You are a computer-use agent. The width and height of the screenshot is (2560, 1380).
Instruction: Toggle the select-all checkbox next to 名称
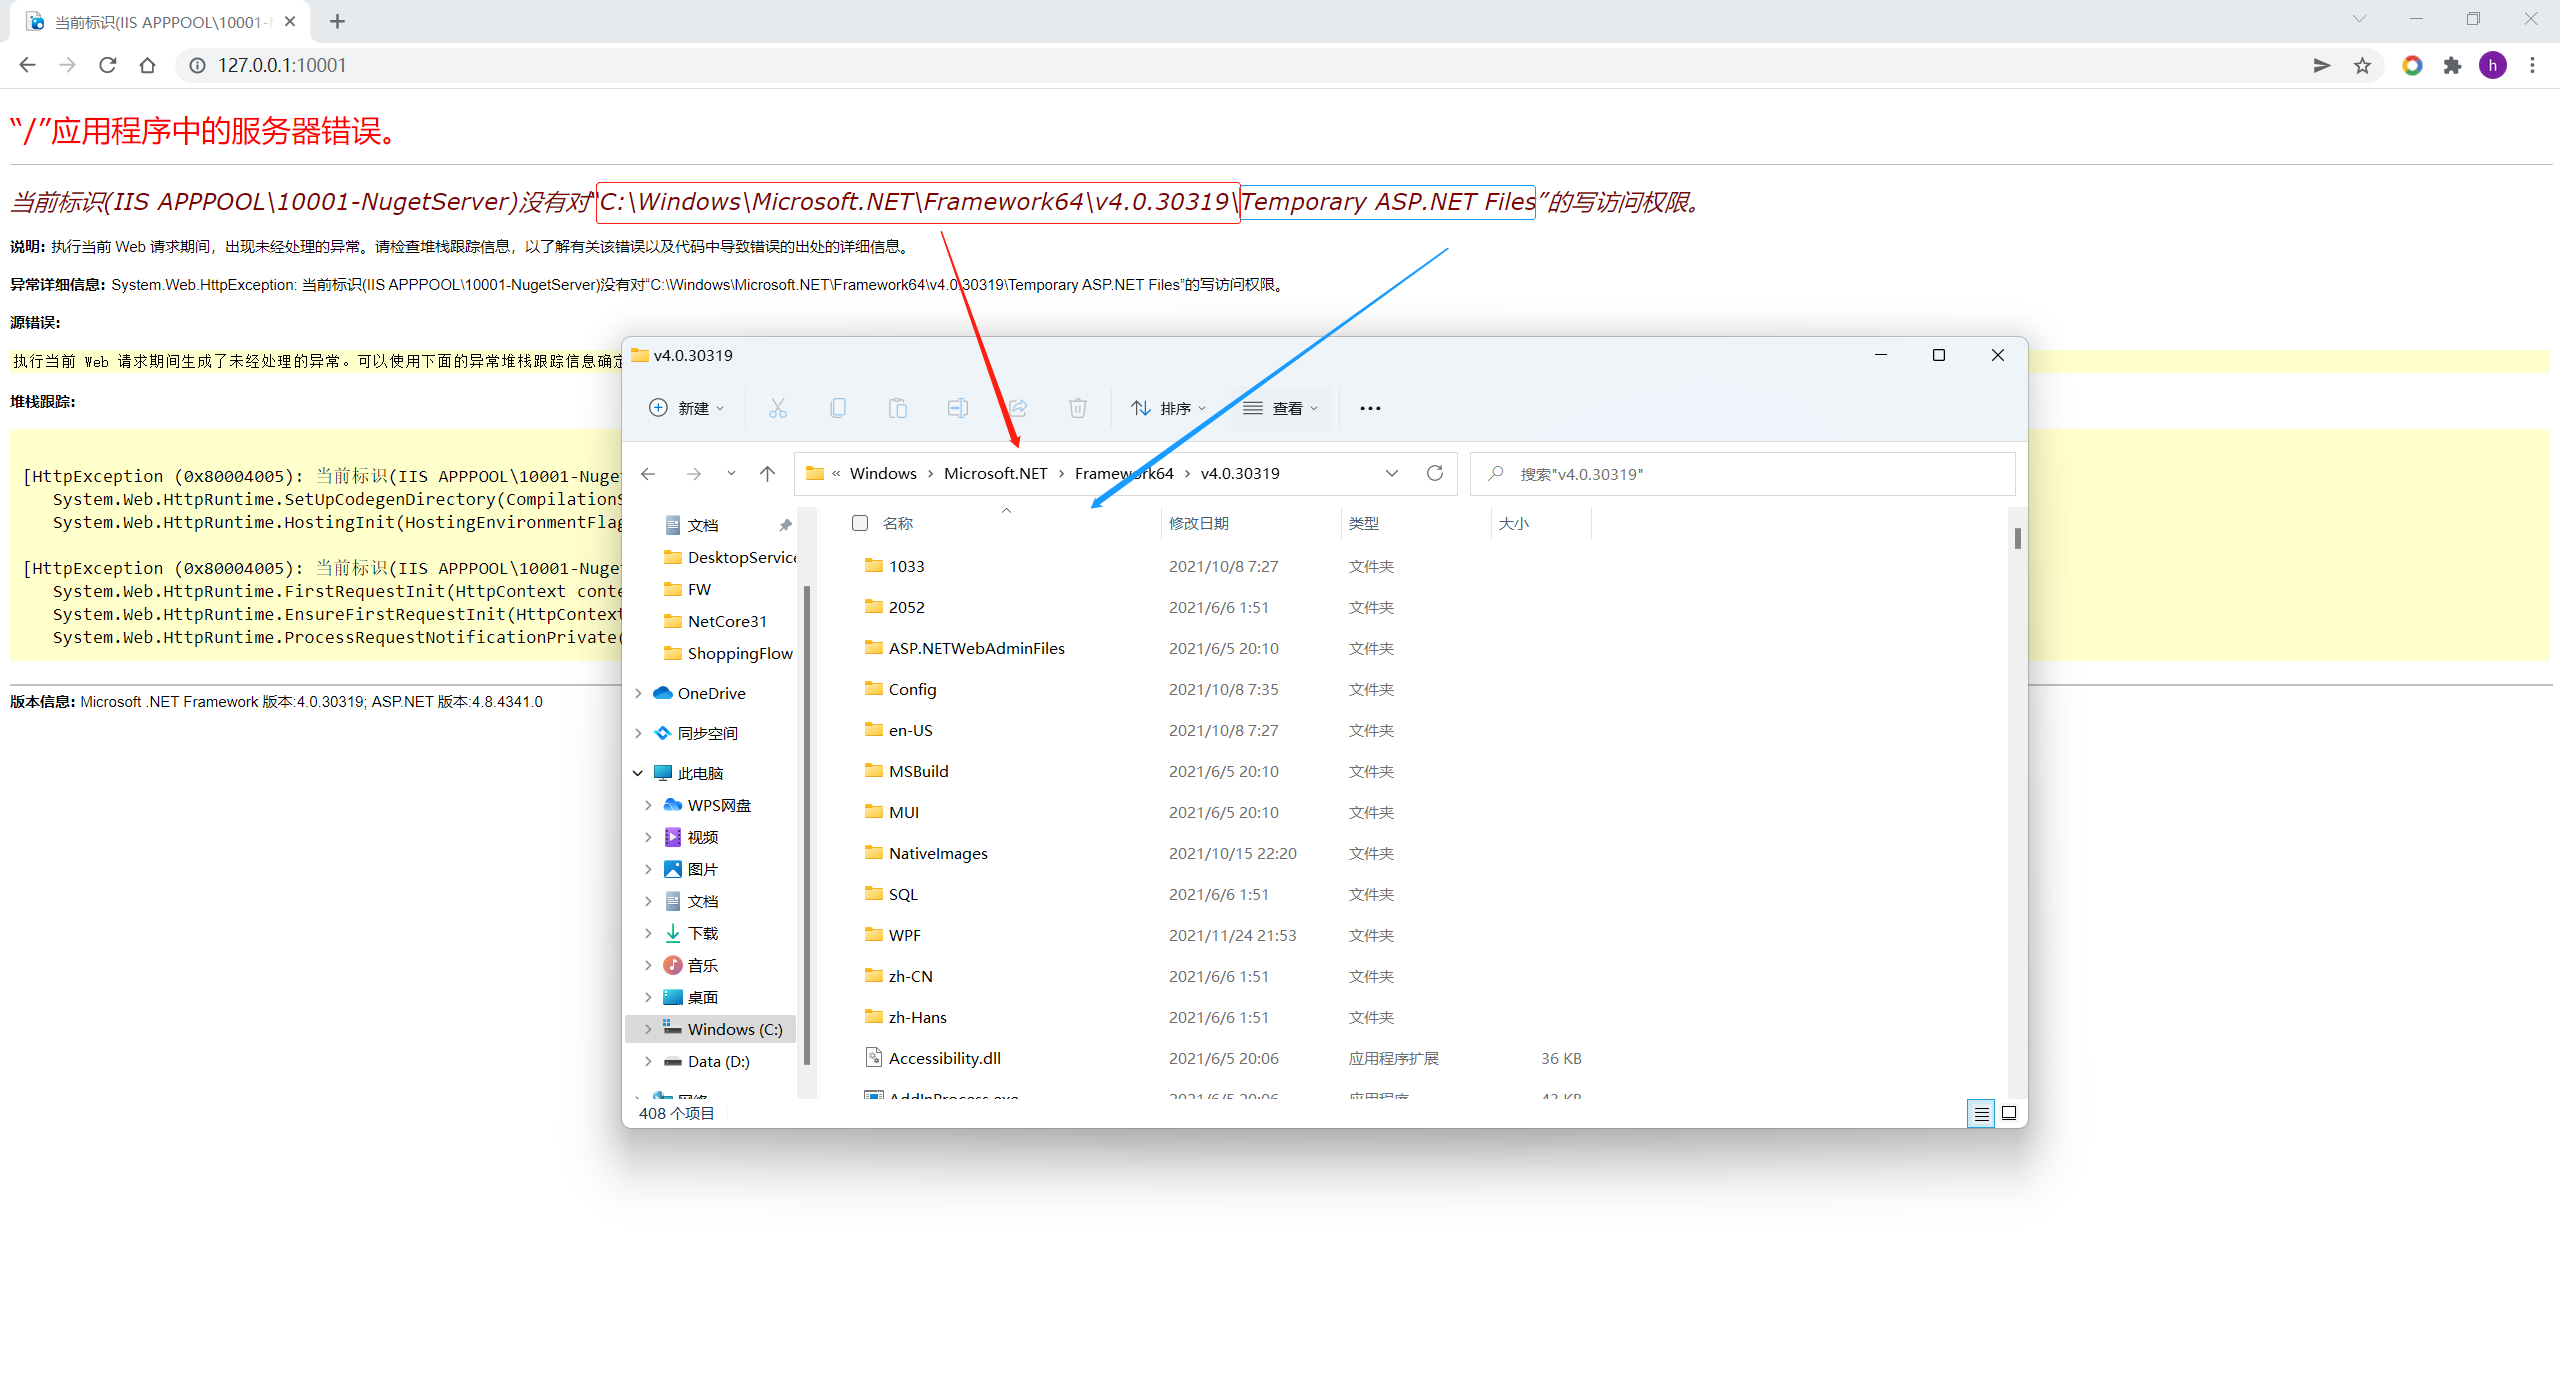(859, 523)
